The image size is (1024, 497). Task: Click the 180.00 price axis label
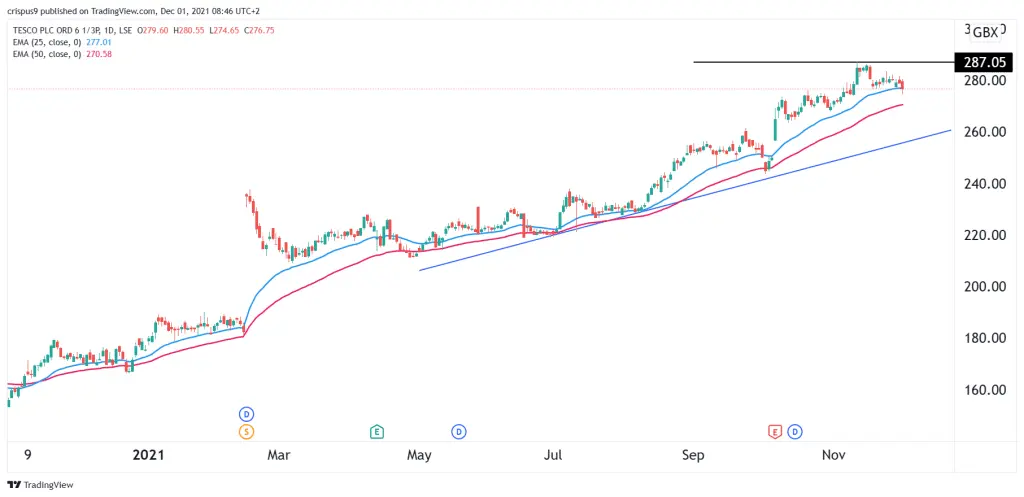point(984,338)
